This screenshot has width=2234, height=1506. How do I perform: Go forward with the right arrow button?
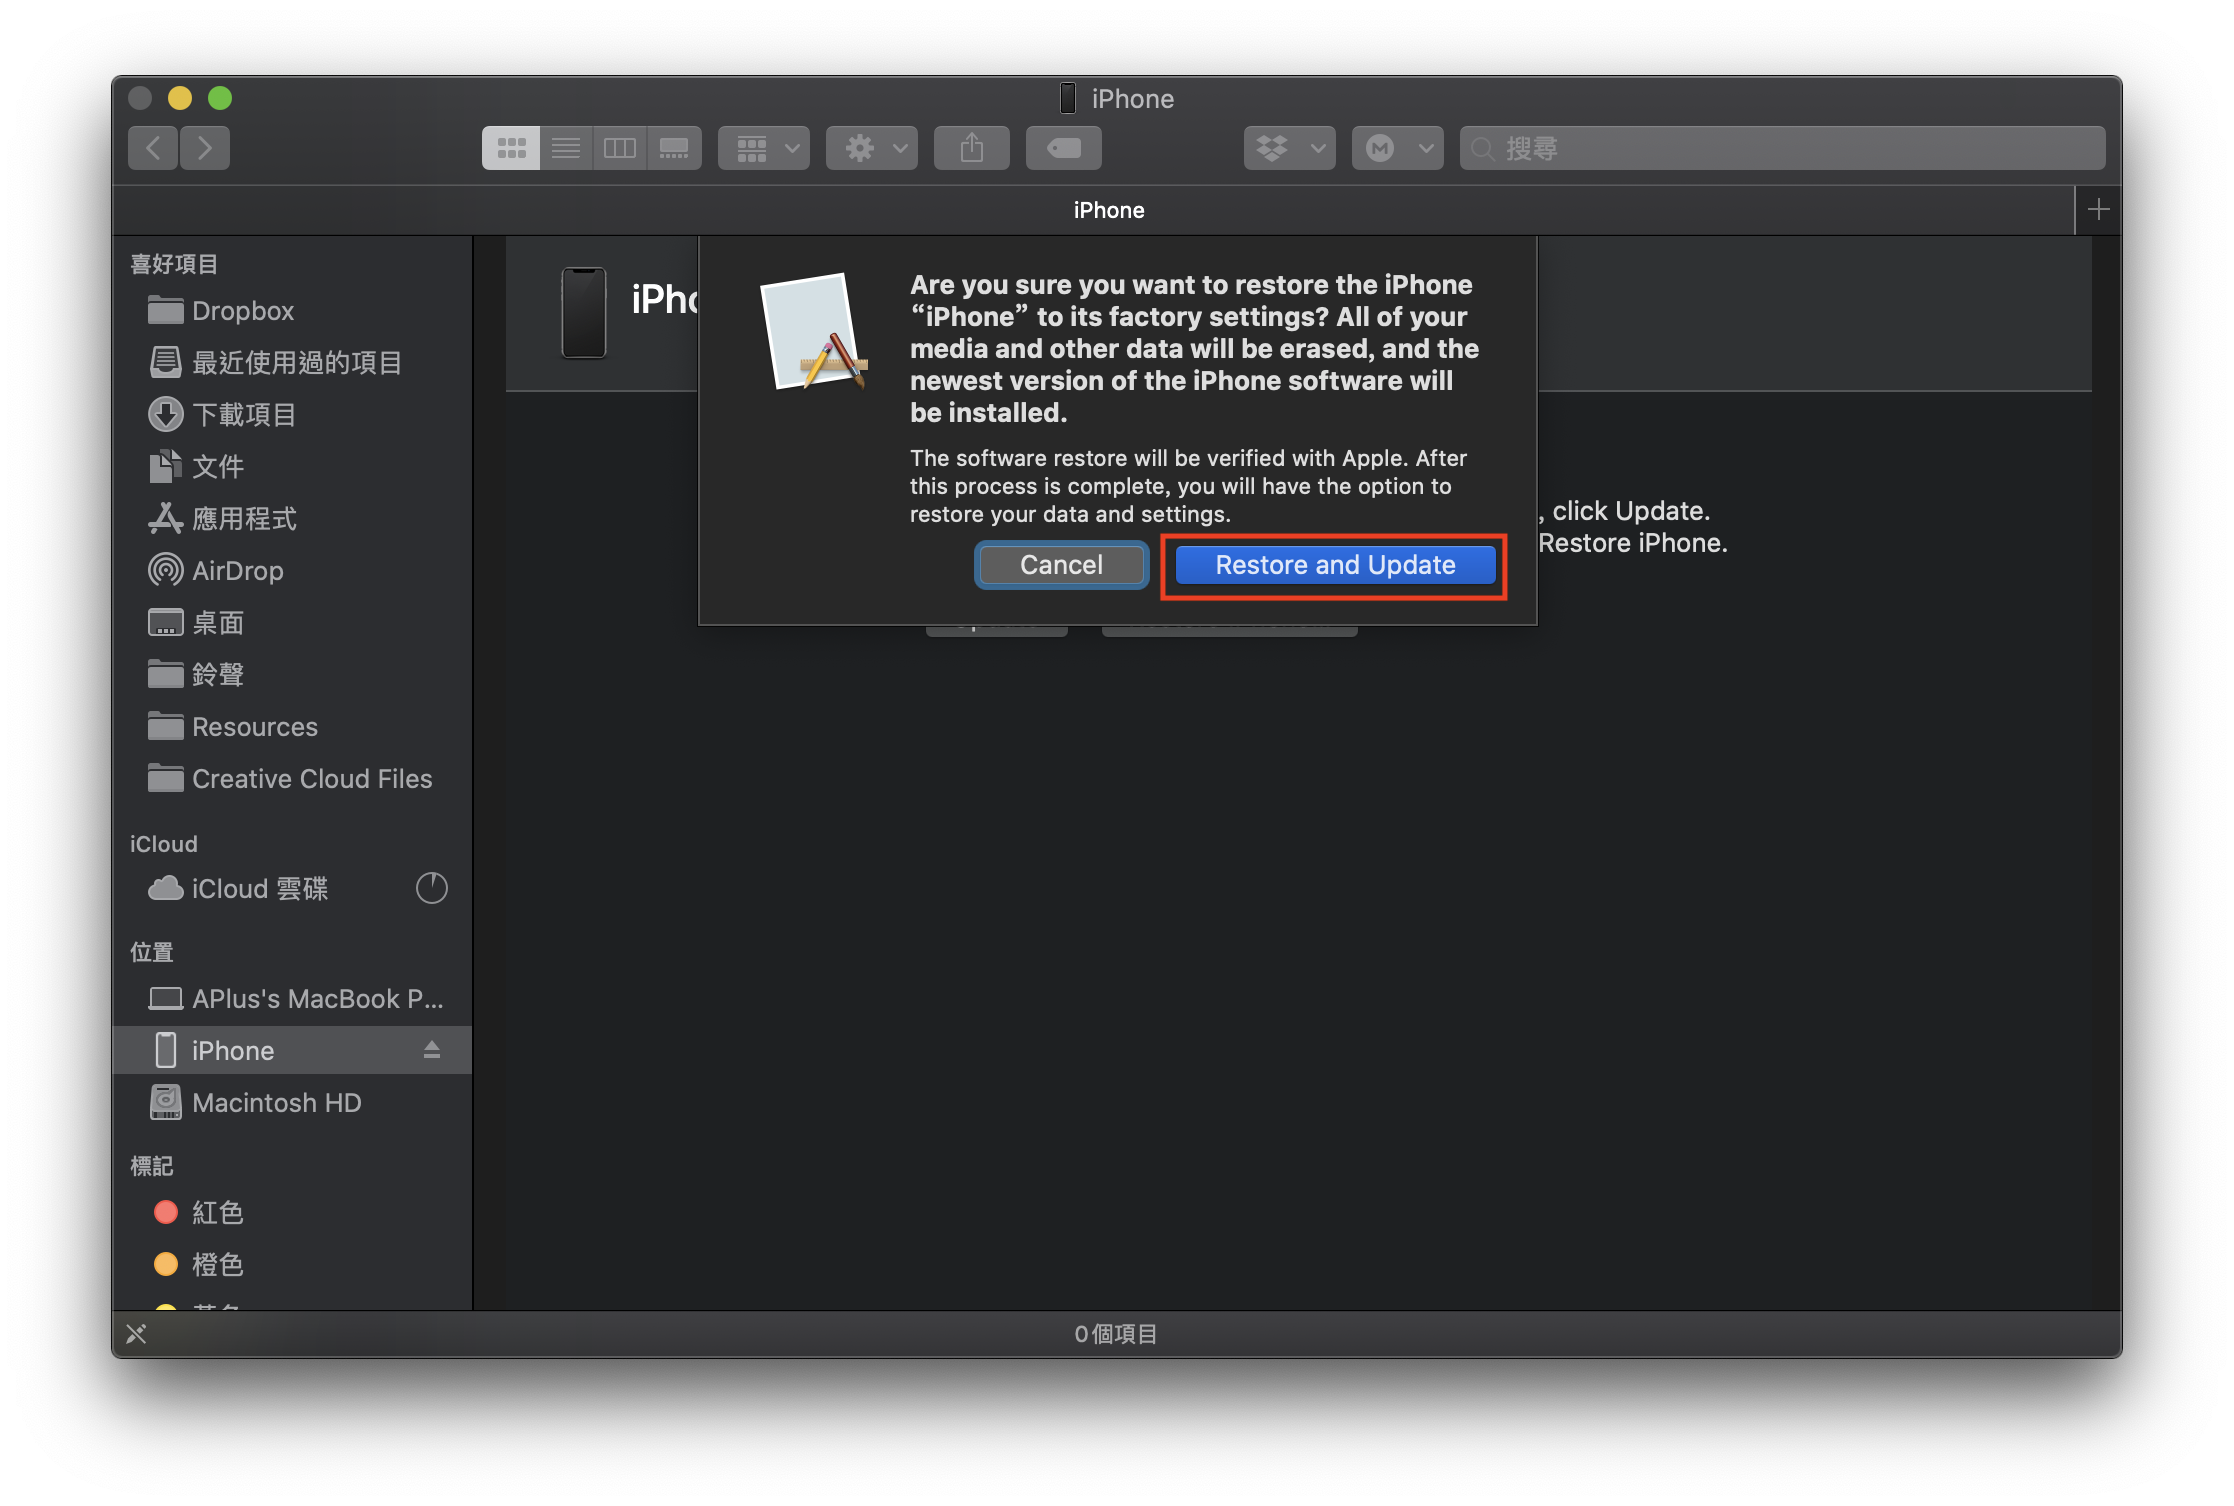(205, 148)
